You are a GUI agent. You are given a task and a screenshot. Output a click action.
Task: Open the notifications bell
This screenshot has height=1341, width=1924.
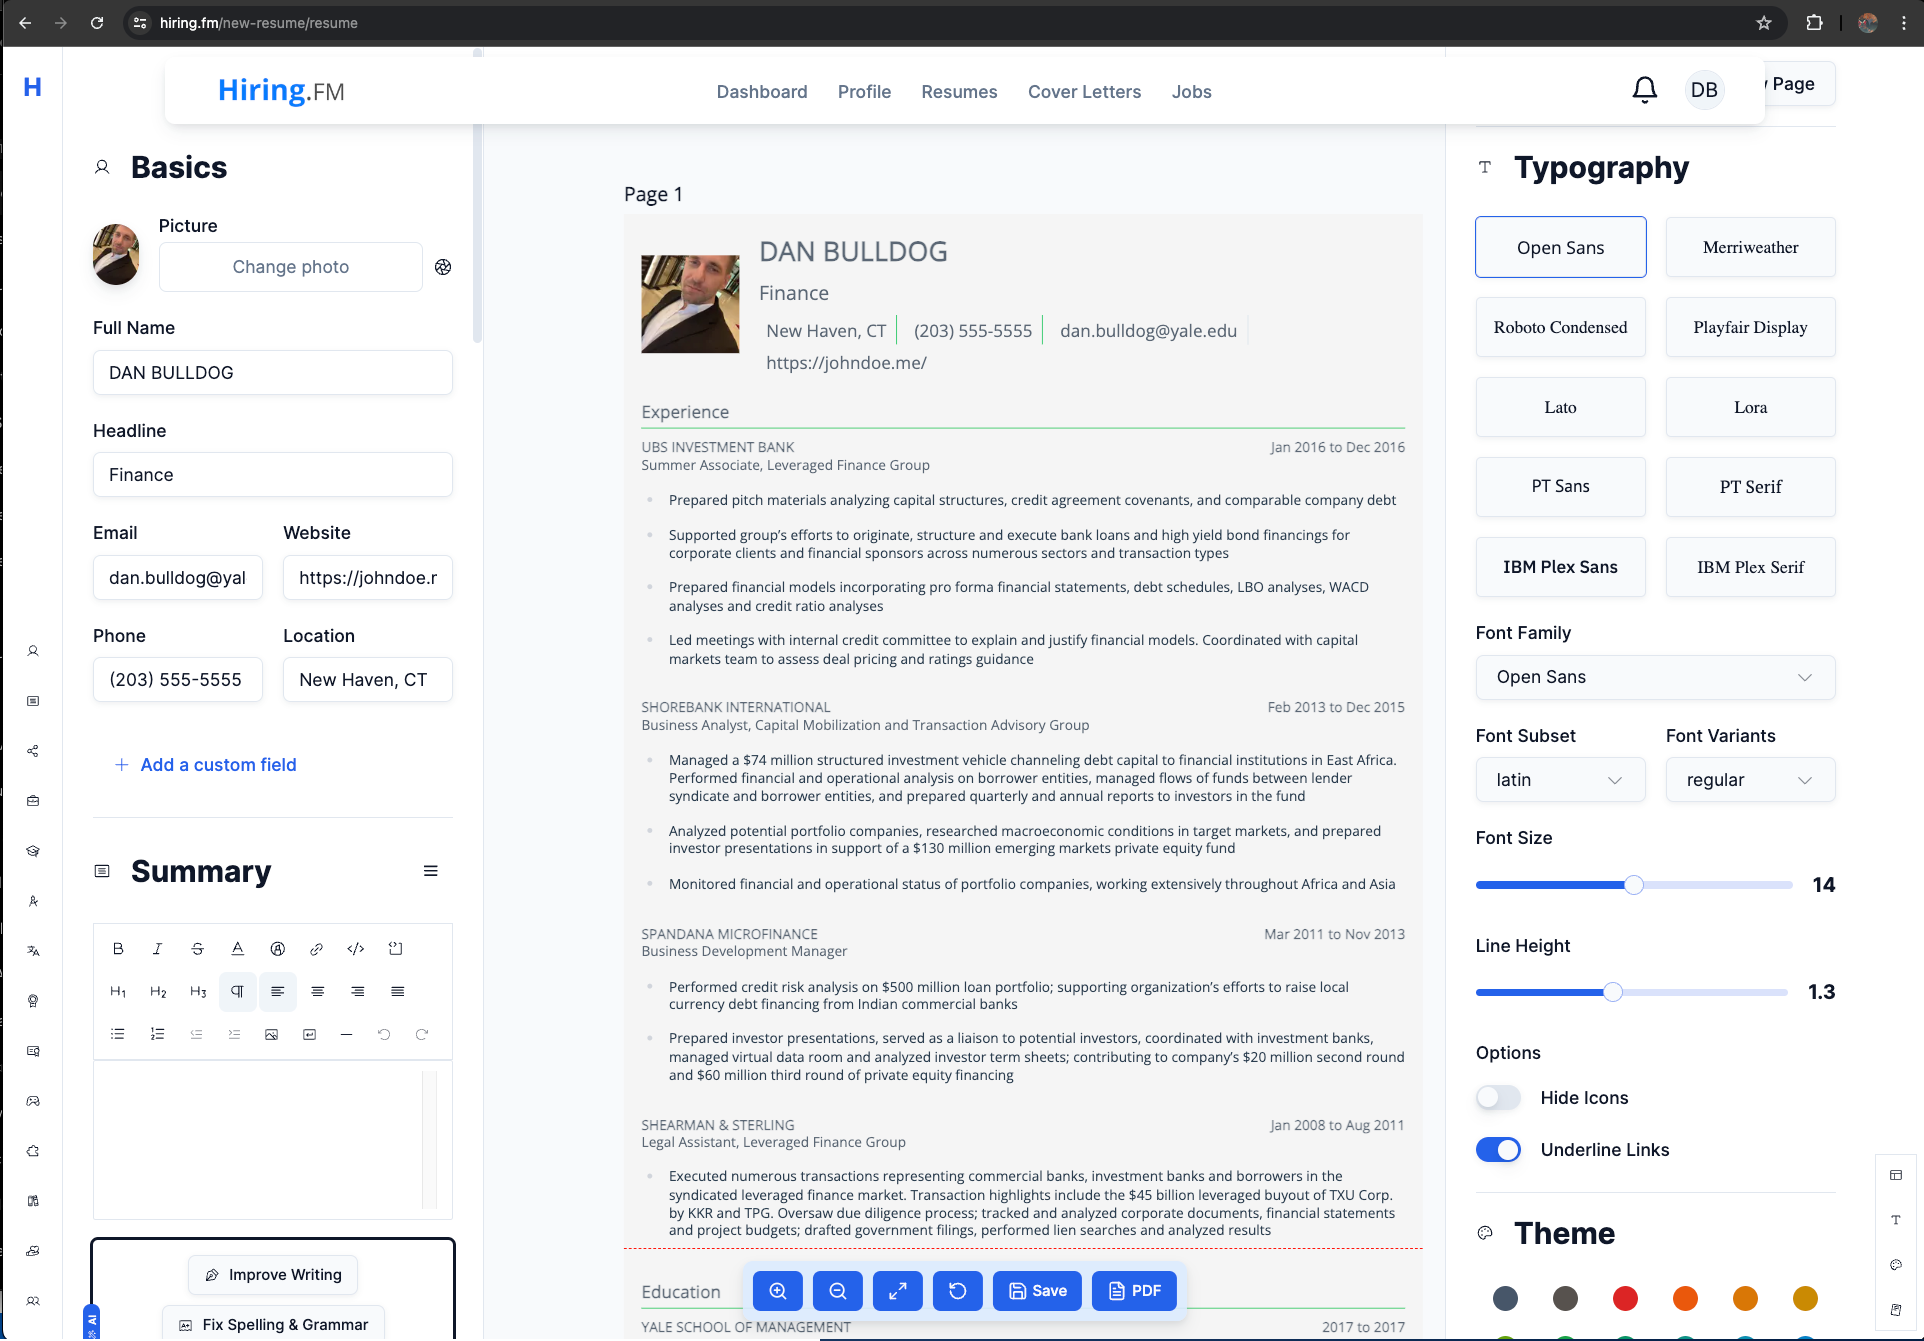(1645, 90)
